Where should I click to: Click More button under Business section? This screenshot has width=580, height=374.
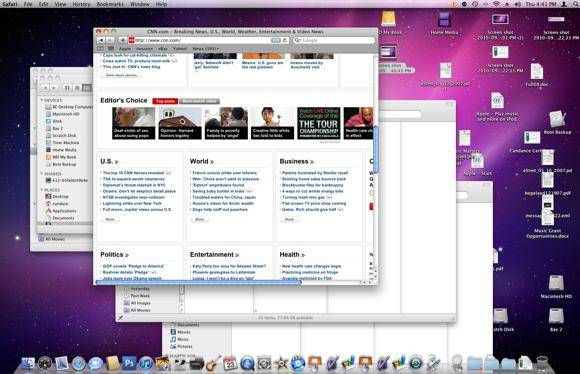pos(289,219)
